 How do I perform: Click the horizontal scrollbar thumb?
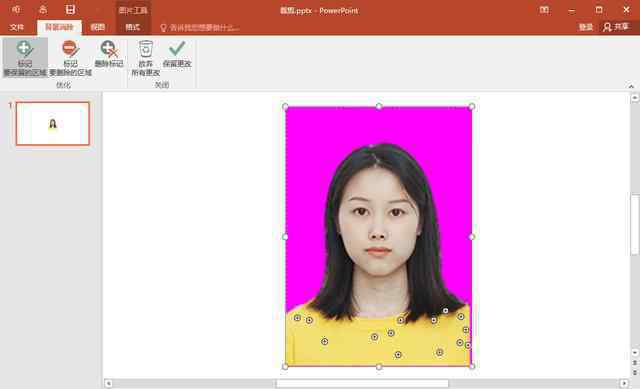coord(362,383)
